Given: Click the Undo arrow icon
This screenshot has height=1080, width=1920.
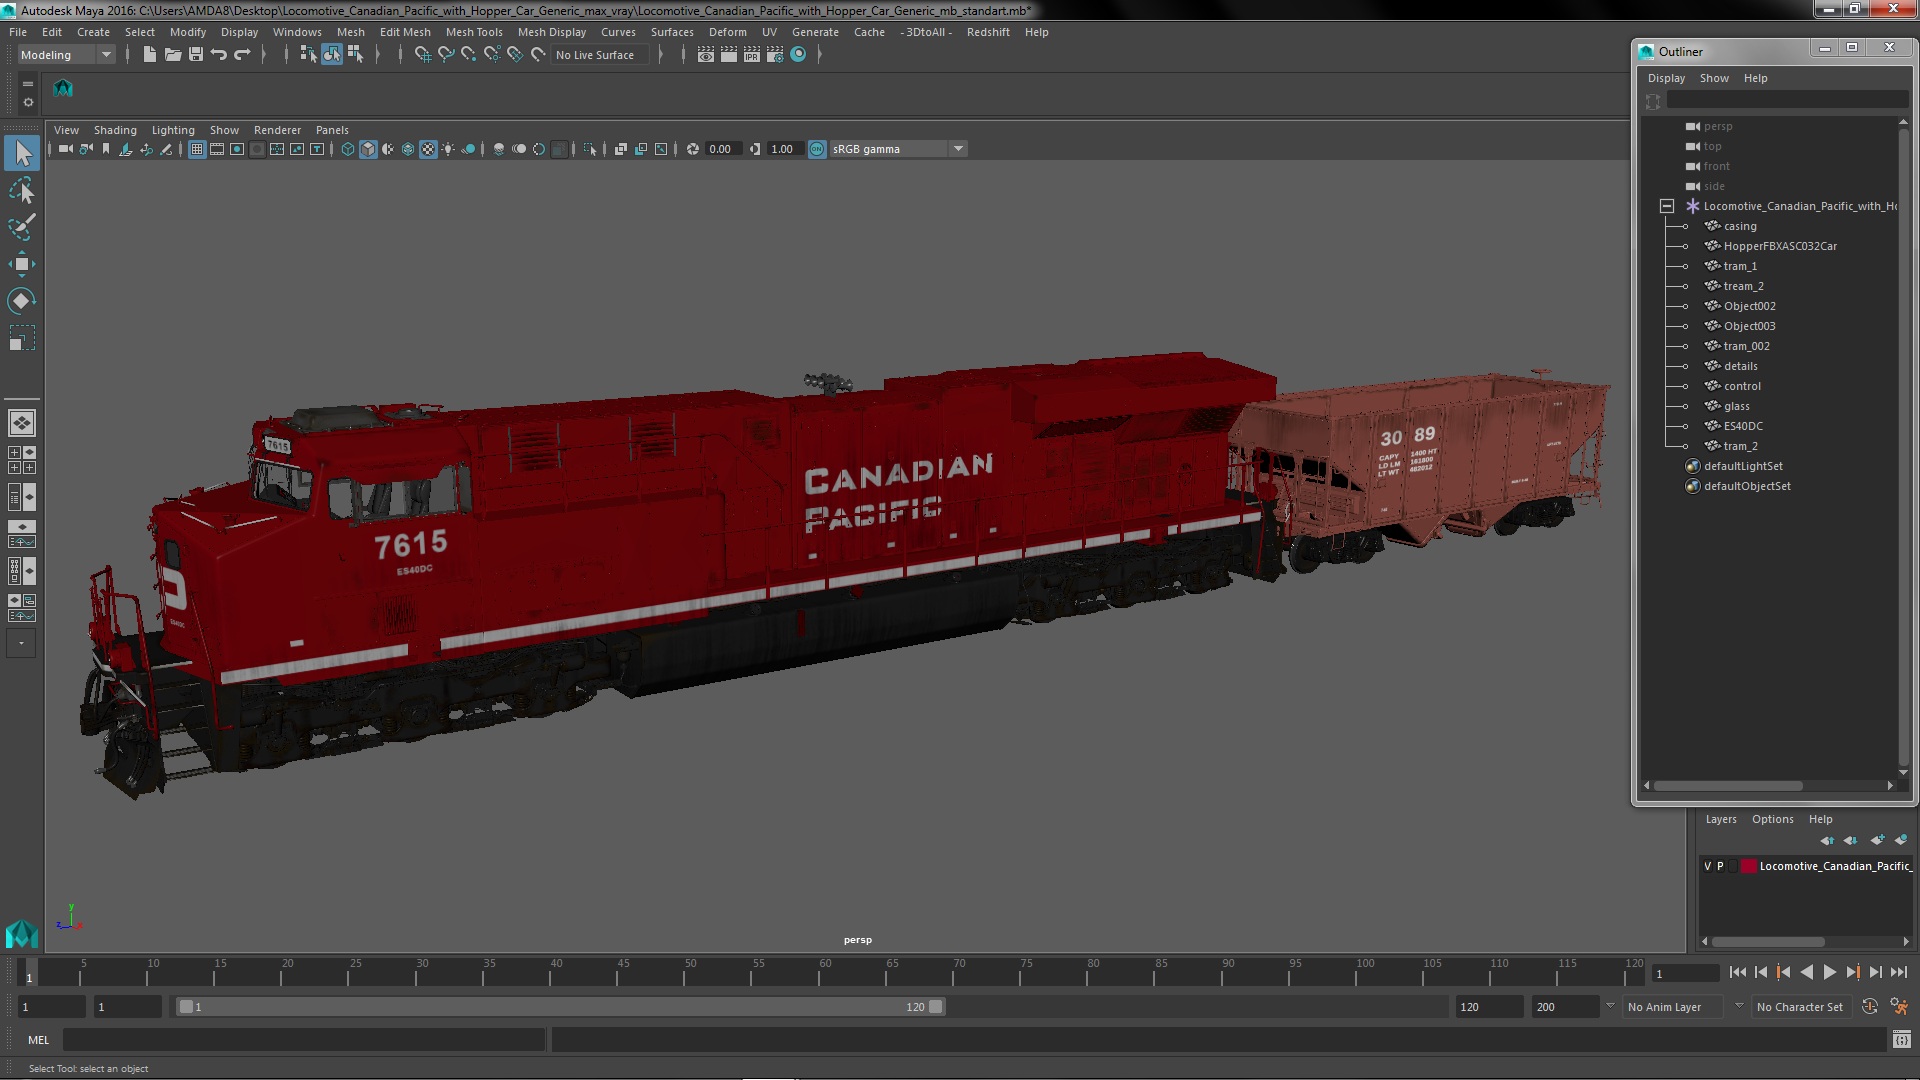Looking at the screenshot, I should [x=219, y=55].
